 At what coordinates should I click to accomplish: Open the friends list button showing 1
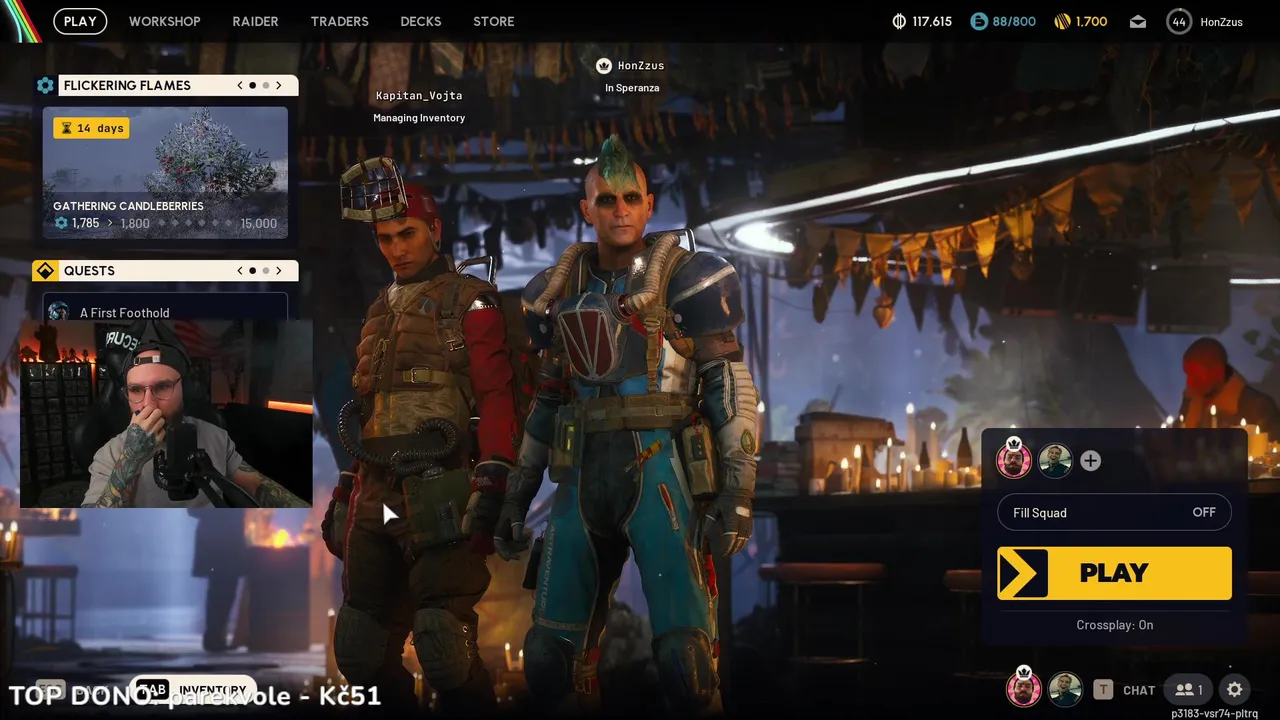click(x=1189, y=689)
